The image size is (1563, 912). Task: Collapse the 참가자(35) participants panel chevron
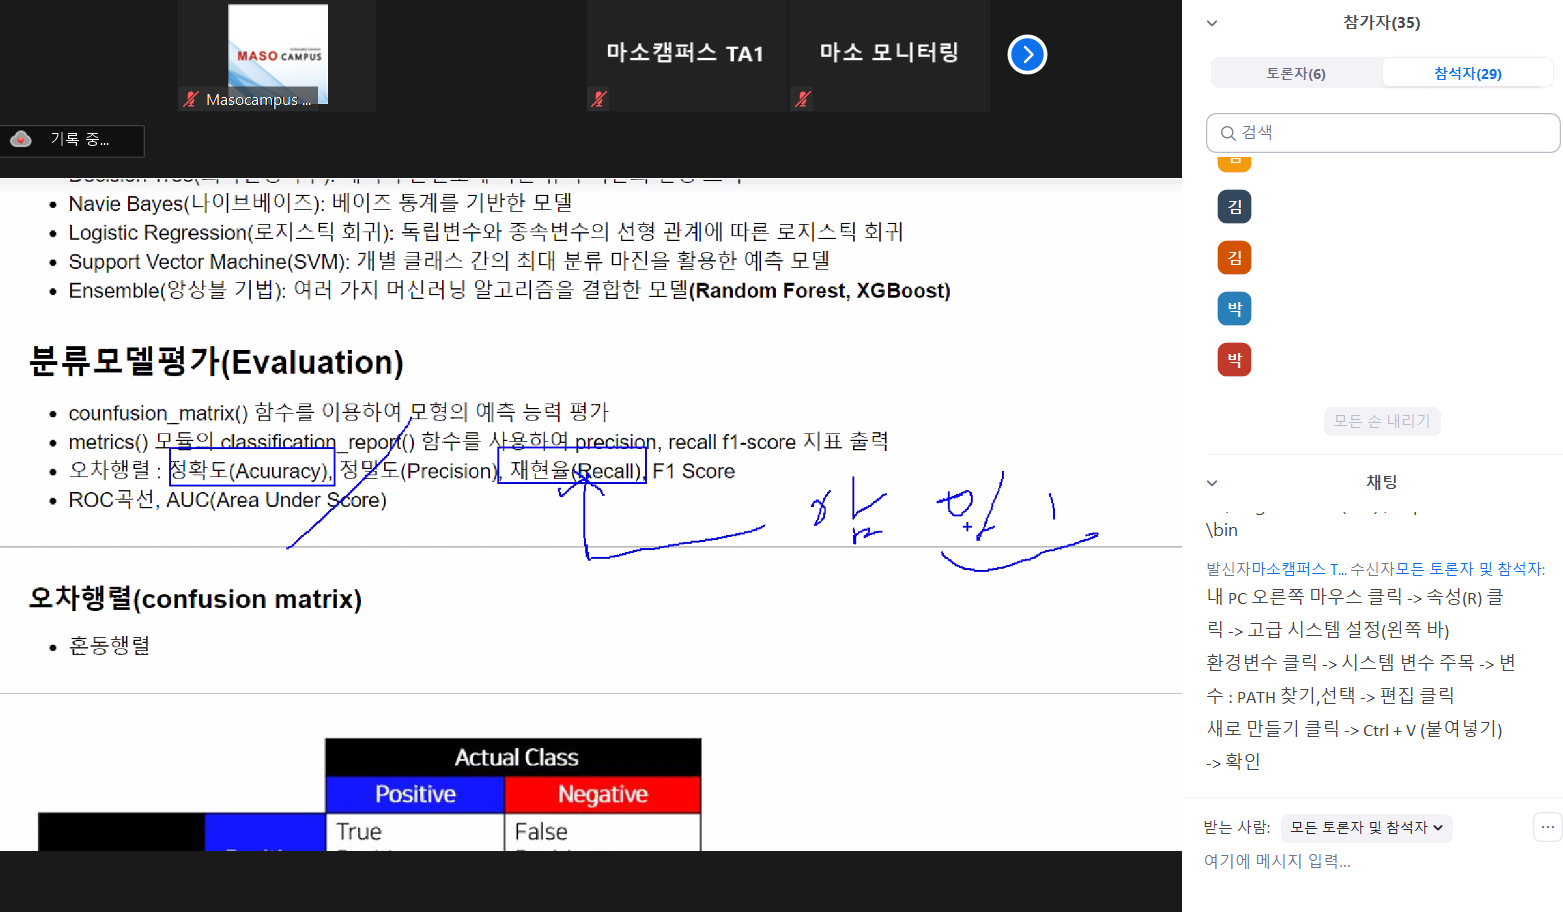click(x=1212, y=23)
